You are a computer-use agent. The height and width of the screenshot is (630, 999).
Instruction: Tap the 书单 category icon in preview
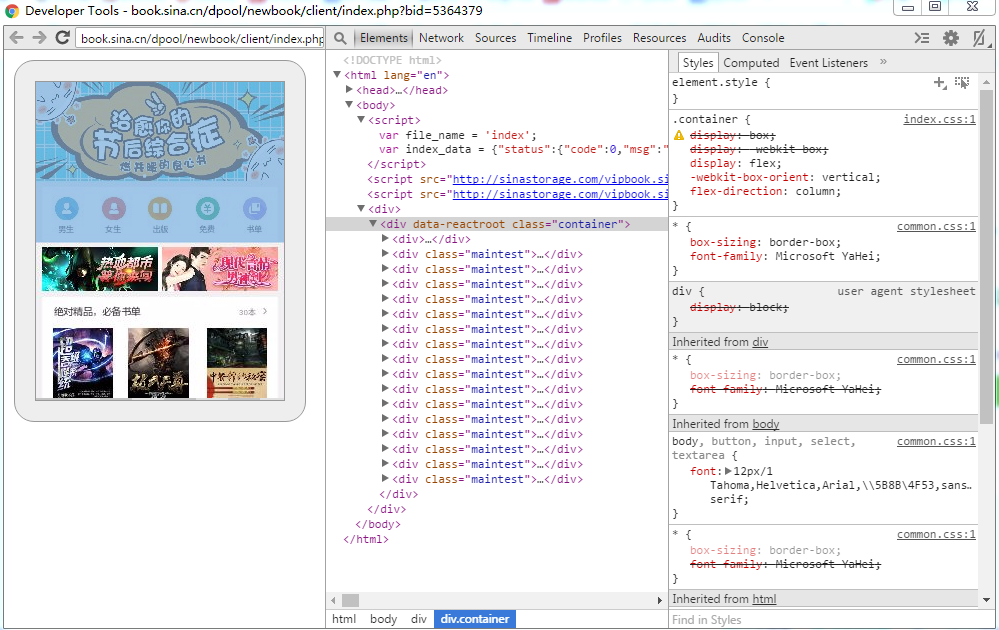(254, 208)
